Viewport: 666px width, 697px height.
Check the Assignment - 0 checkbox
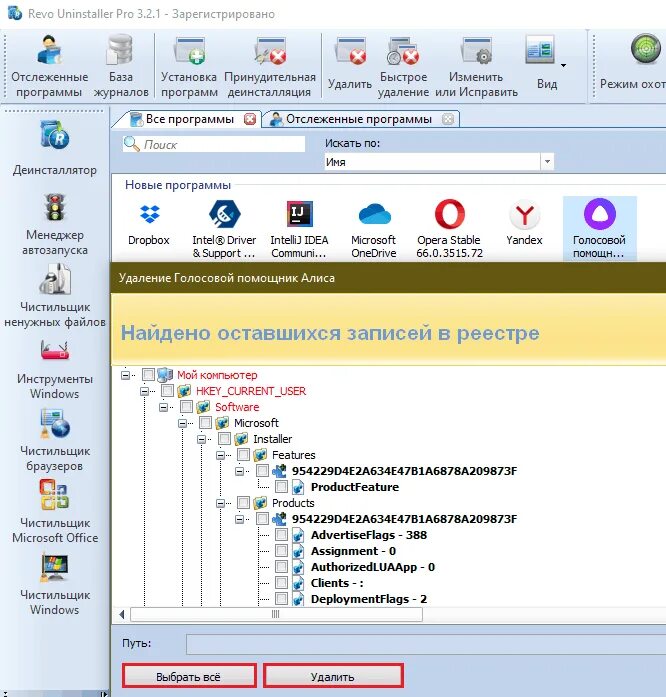tap(281, 551)
